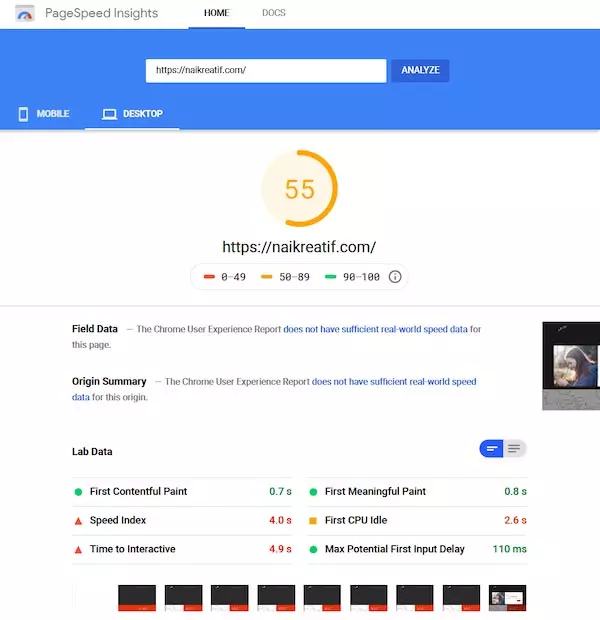Click the first filmstrip thumbnail
The image size is (600, 620).
(x=137, y=598)
